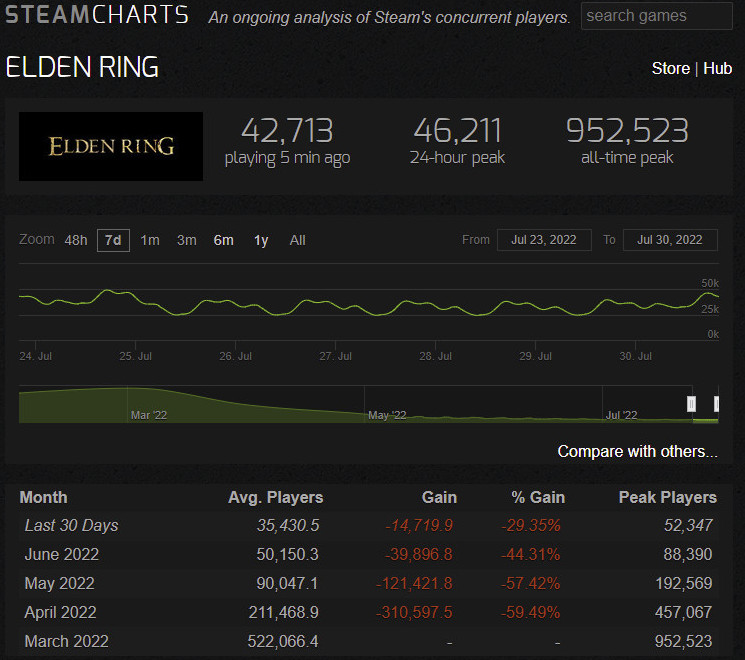
Task: Click the ELDEN RING page title
Action: click(x=82, y=67)
